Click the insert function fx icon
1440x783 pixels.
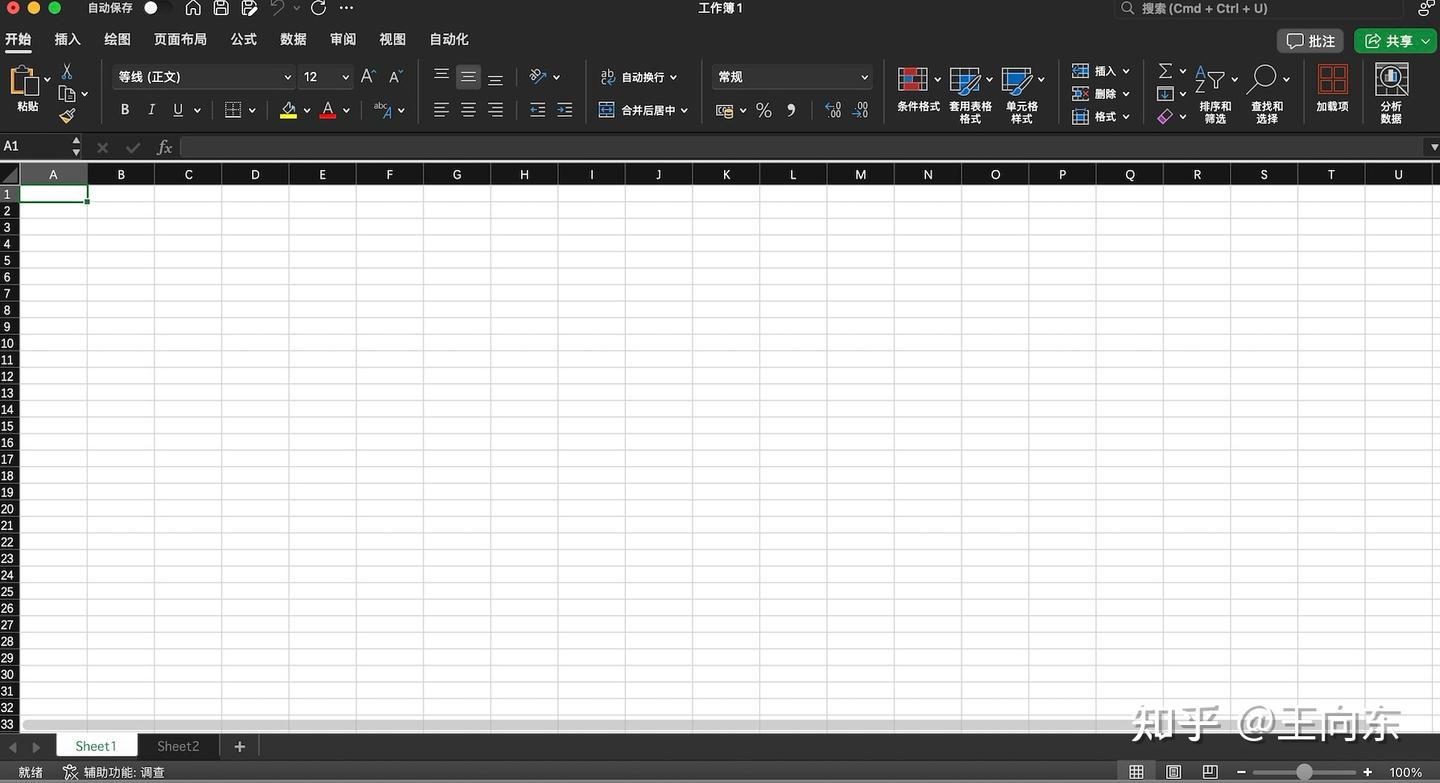click(165, 147)
